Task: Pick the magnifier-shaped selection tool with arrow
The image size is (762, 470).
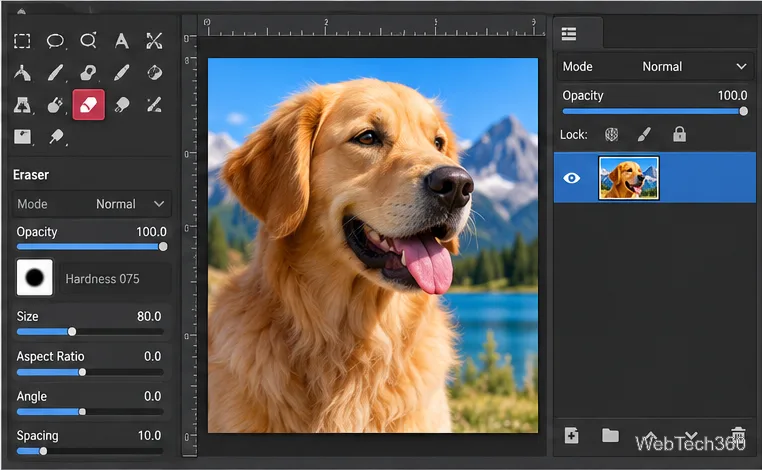Action: pyautogui.click(x=88, y=40)
